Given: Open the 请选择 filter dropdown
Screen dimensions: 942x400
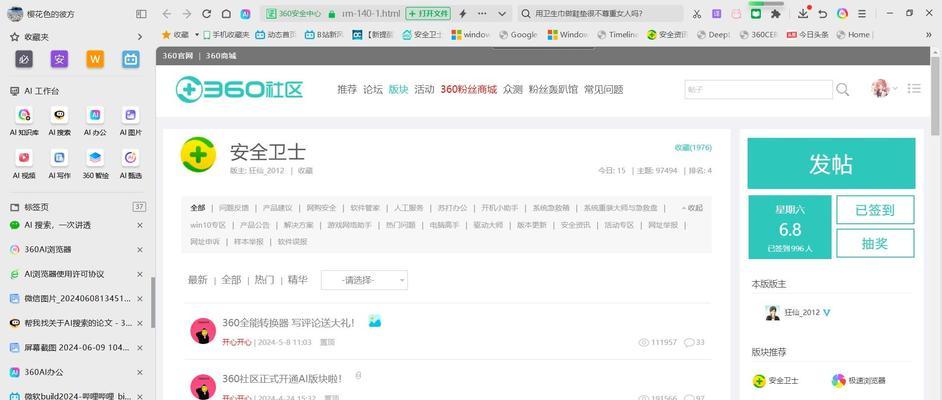Looking at the screenshot, I should coord(364,280).
